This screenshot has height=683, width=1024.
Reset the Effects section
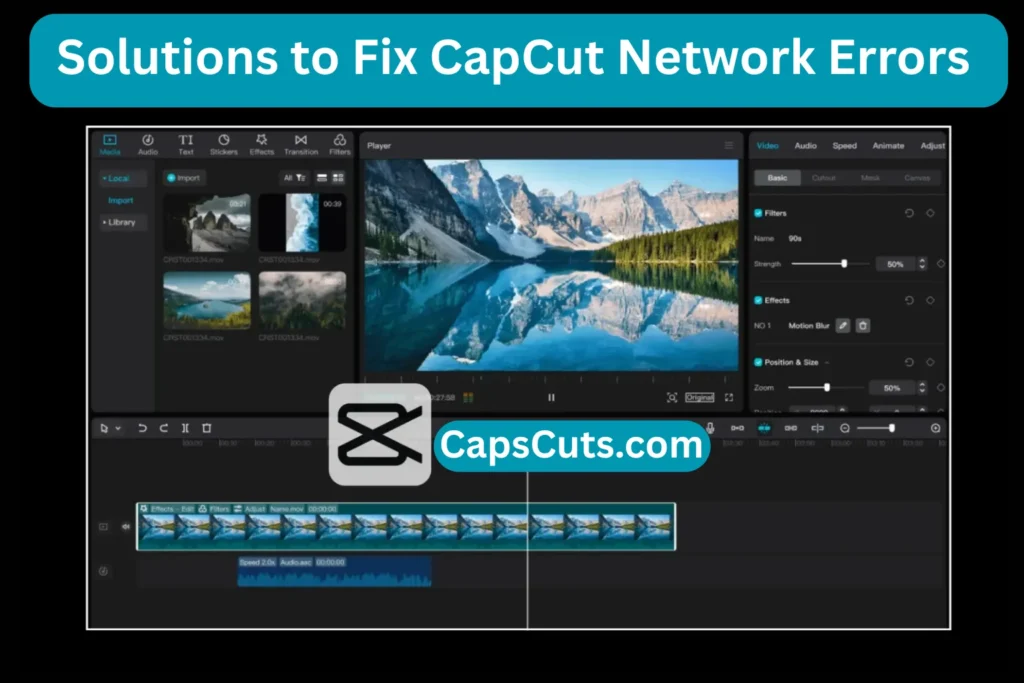(x=909, y=300)
